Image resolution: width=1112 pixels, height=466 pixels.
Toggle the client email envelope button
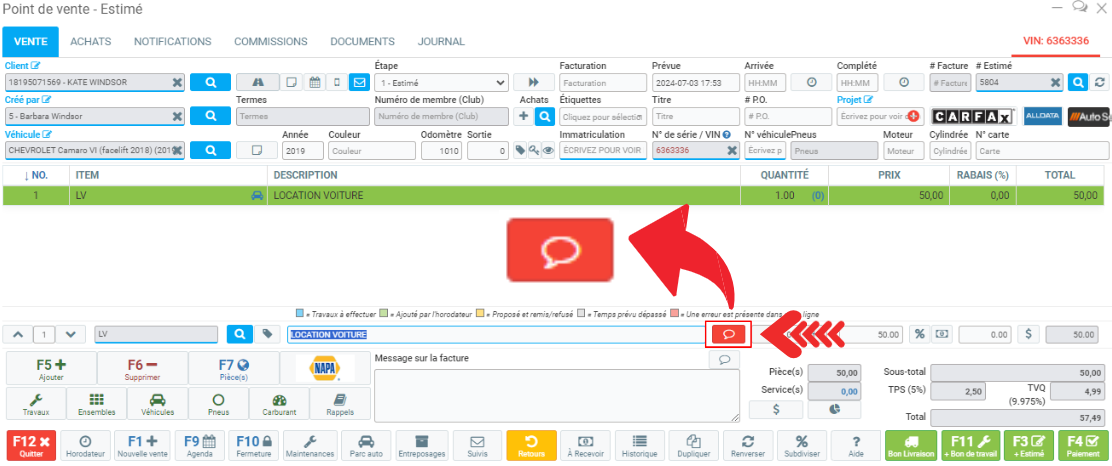(x=358, y=83)
